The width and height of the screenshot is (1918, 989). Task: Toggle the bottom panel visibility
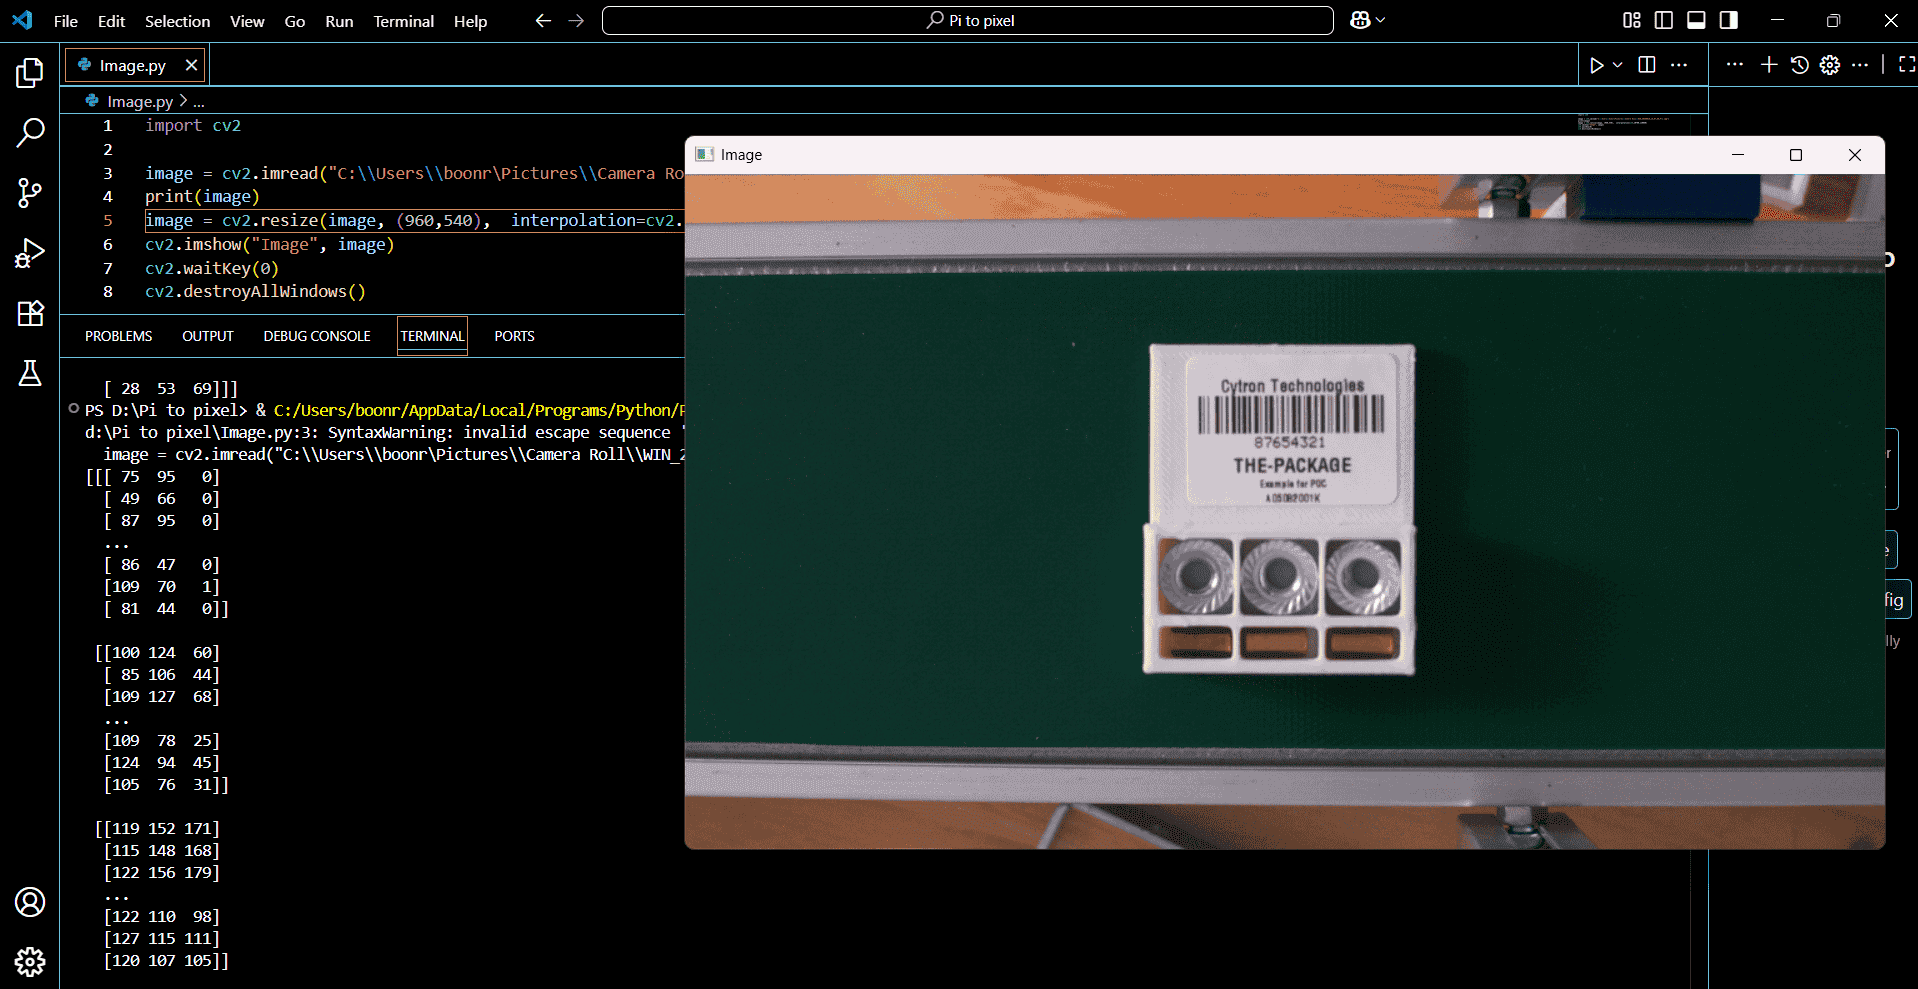(x=1696, y=19)
